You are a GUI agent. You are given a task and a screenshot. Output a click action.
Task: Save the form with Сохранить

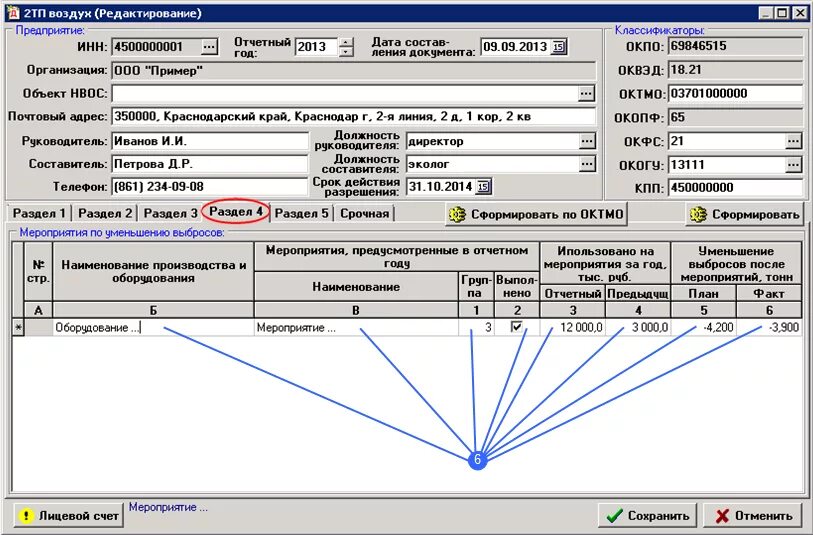coord(647,515)
